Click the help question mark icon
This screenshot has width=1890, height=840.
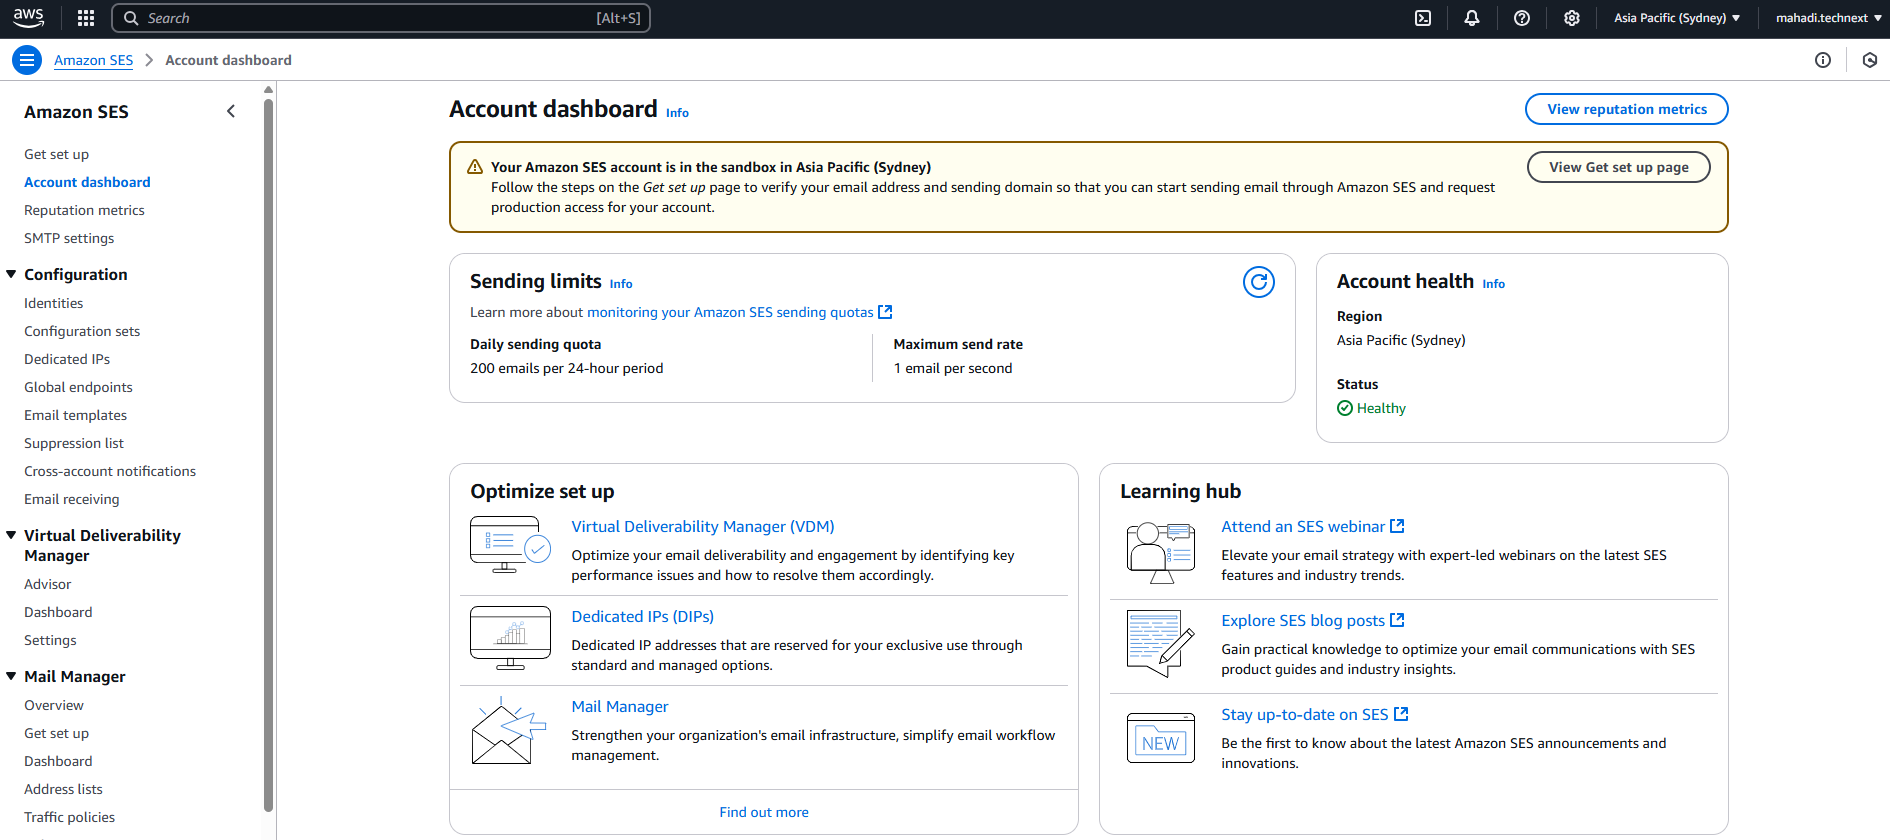(x=1522, y=18)
